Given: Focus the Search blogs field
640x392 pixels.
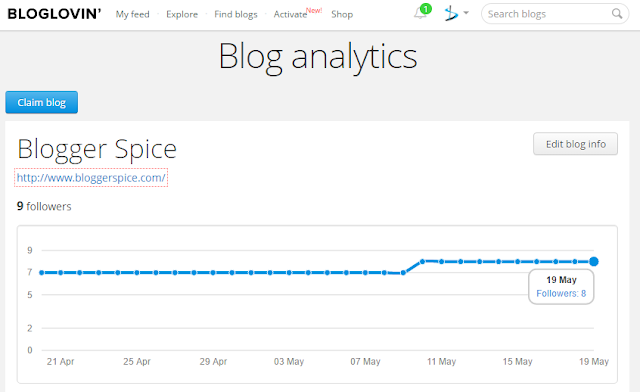Looking at the screenshot, I should [555, 14].
